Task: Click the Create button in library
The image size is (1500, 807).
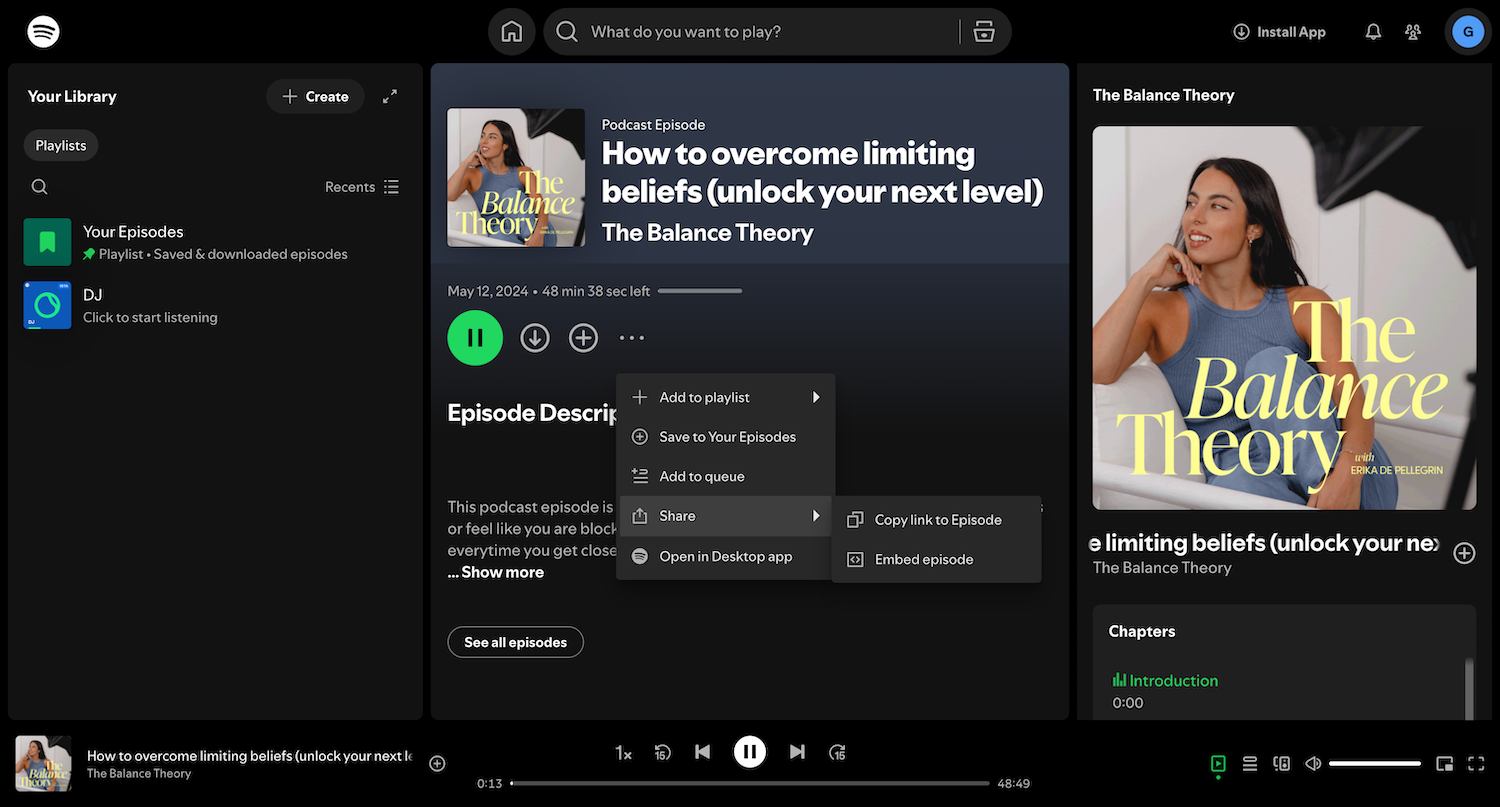Action: 315,96
